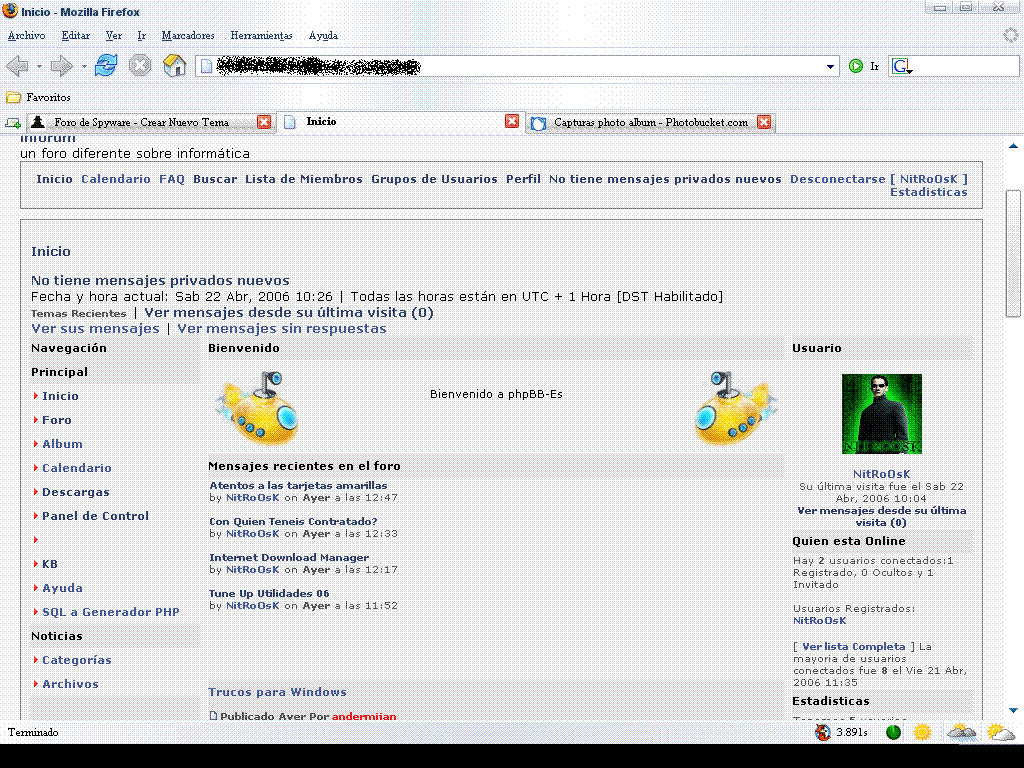Open the Ayuda menu
This screenshot has height=768, width=1024.
point(323,36)
